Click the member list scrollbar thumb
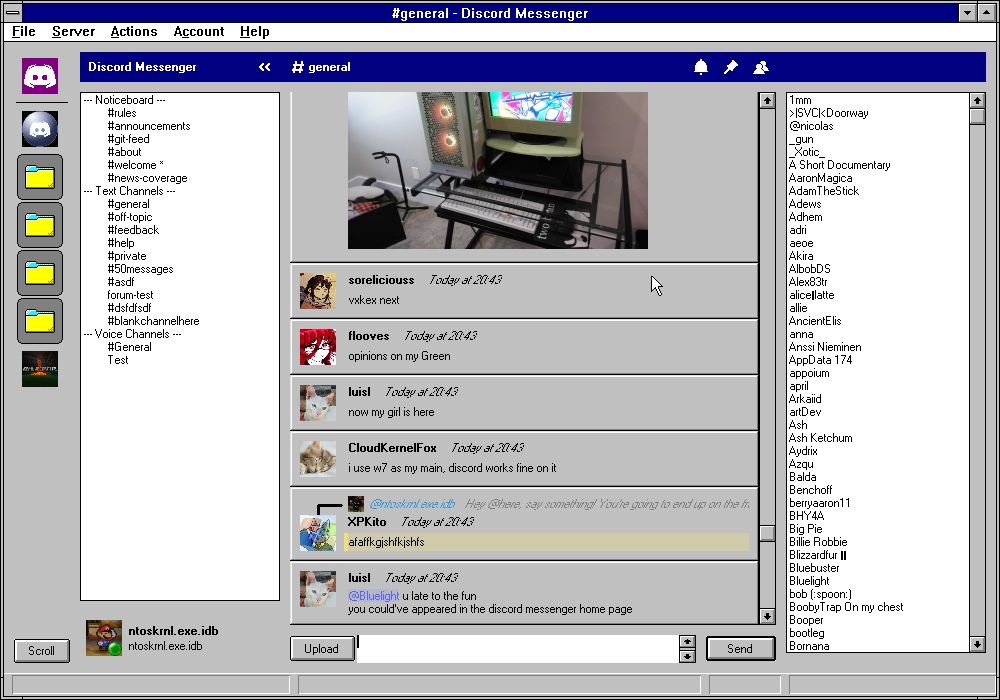Screen dimensions: 1000x700 [977, 116]
